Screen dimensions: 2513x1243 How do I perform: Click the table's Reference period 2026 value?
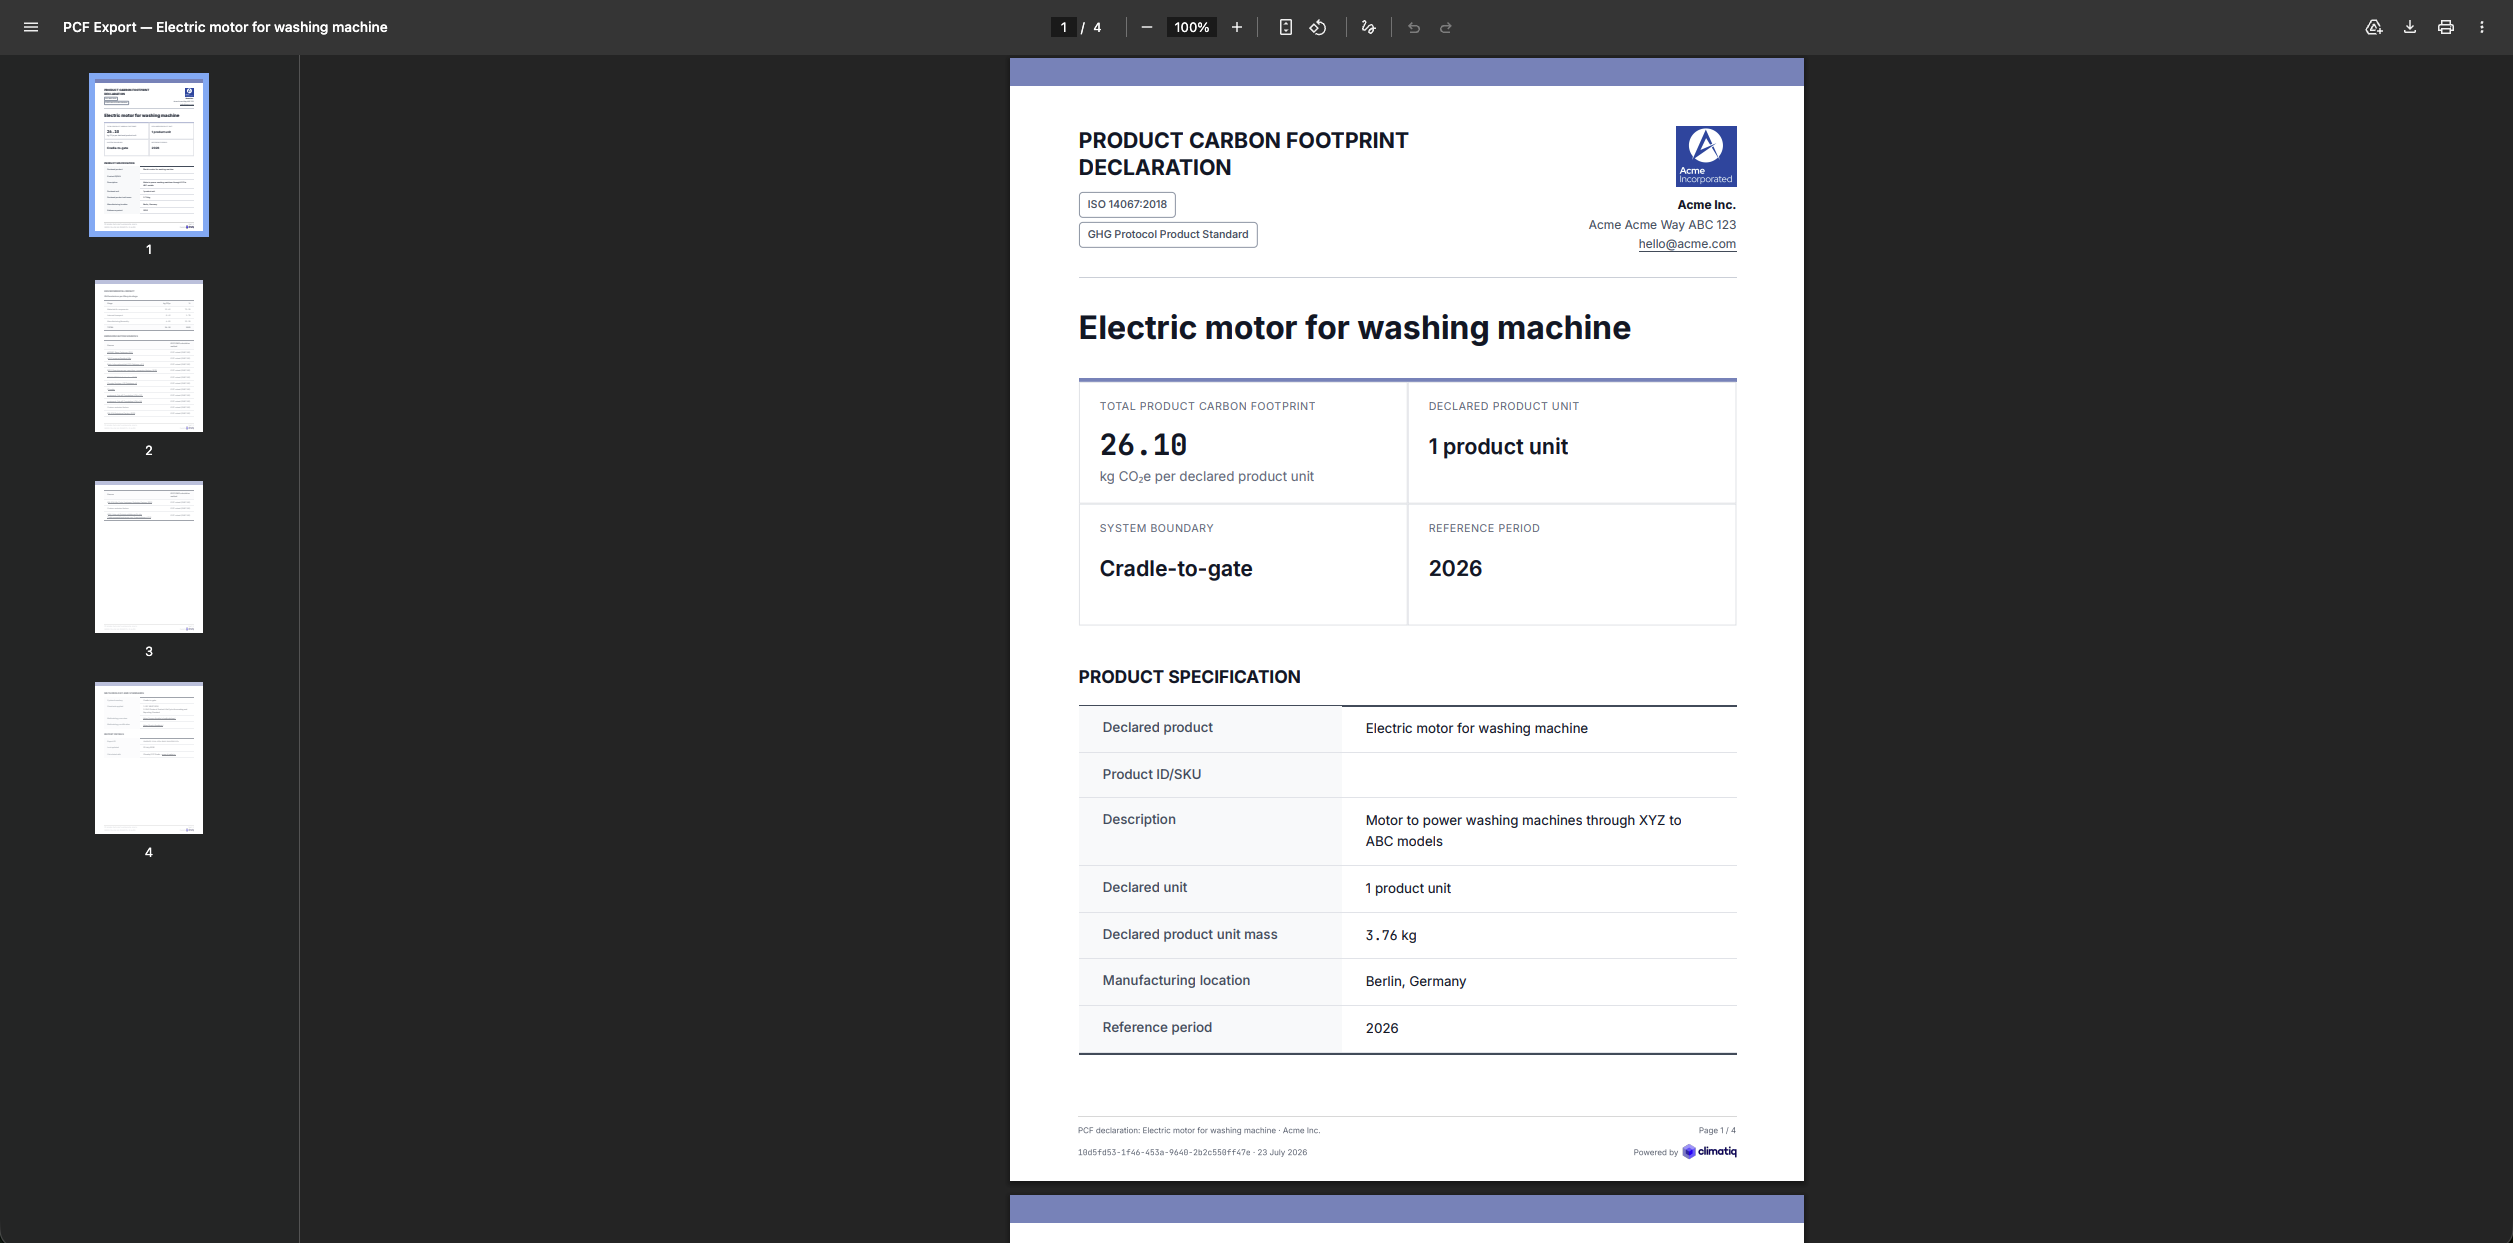pos(1382,1028)
